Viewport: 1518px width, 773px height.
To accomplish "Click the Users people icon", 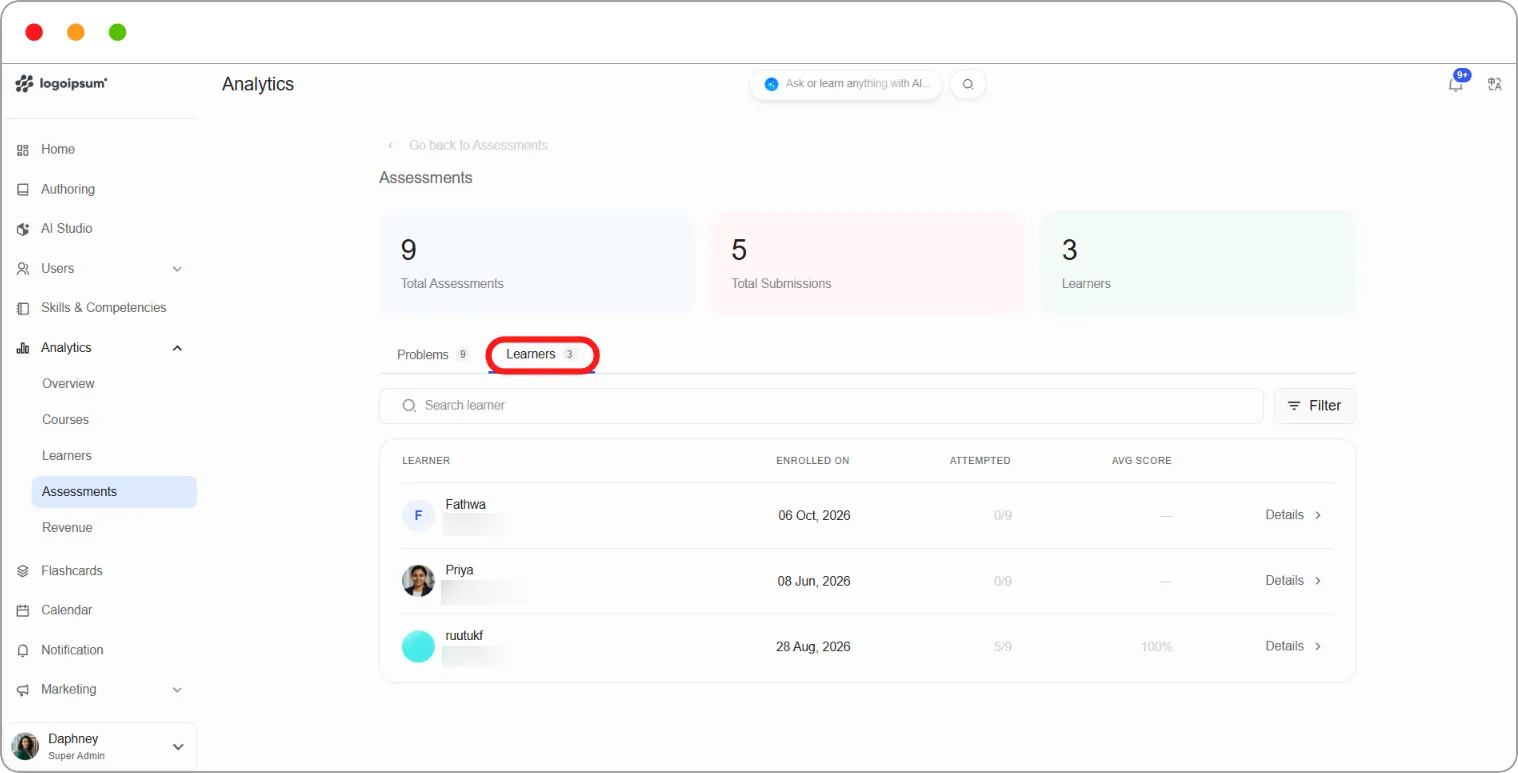I will 23,269.
